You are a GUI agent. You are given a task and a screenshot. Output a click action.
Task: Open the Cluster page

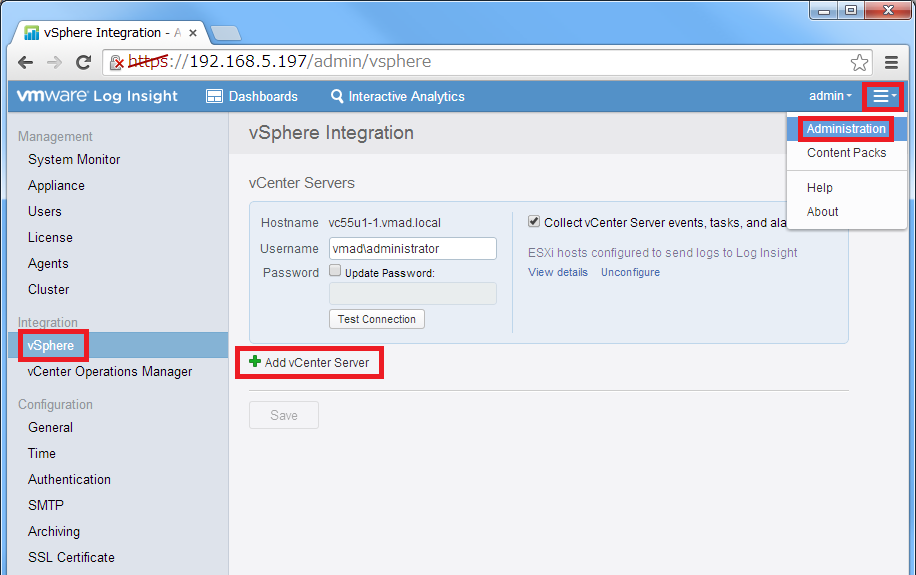[x=48, y=290]
